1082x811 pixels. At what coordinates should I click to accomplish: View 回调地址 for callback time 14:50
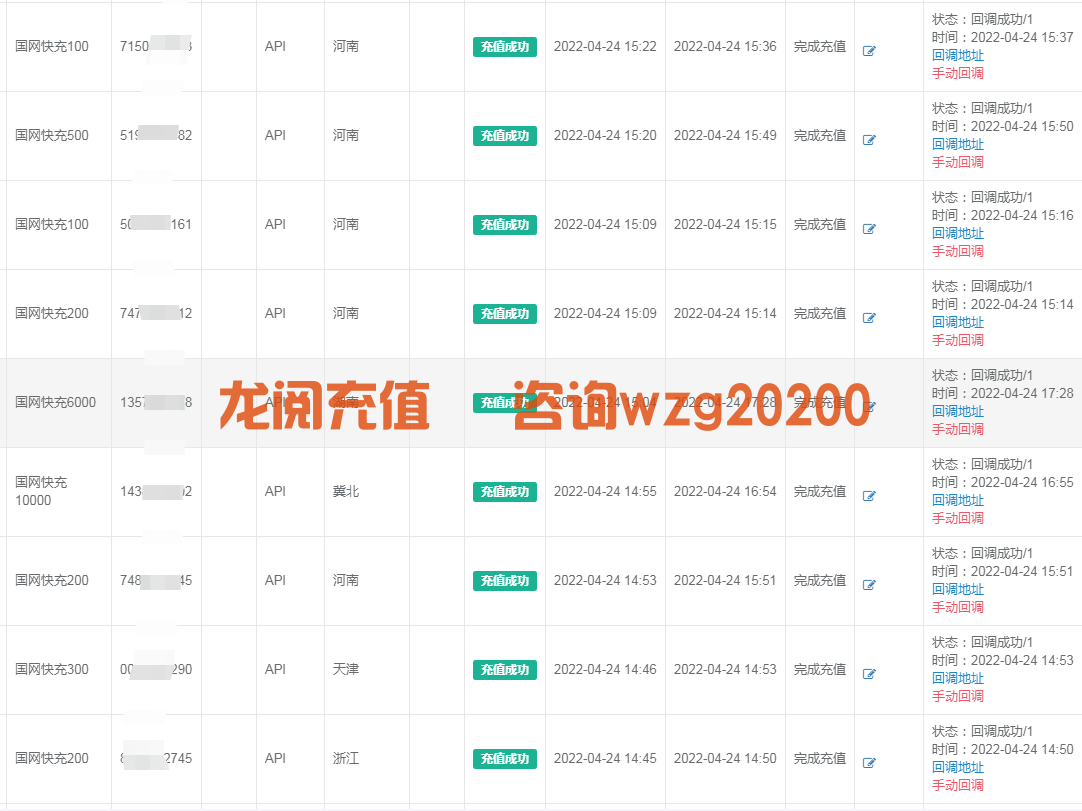pos(958,768)
